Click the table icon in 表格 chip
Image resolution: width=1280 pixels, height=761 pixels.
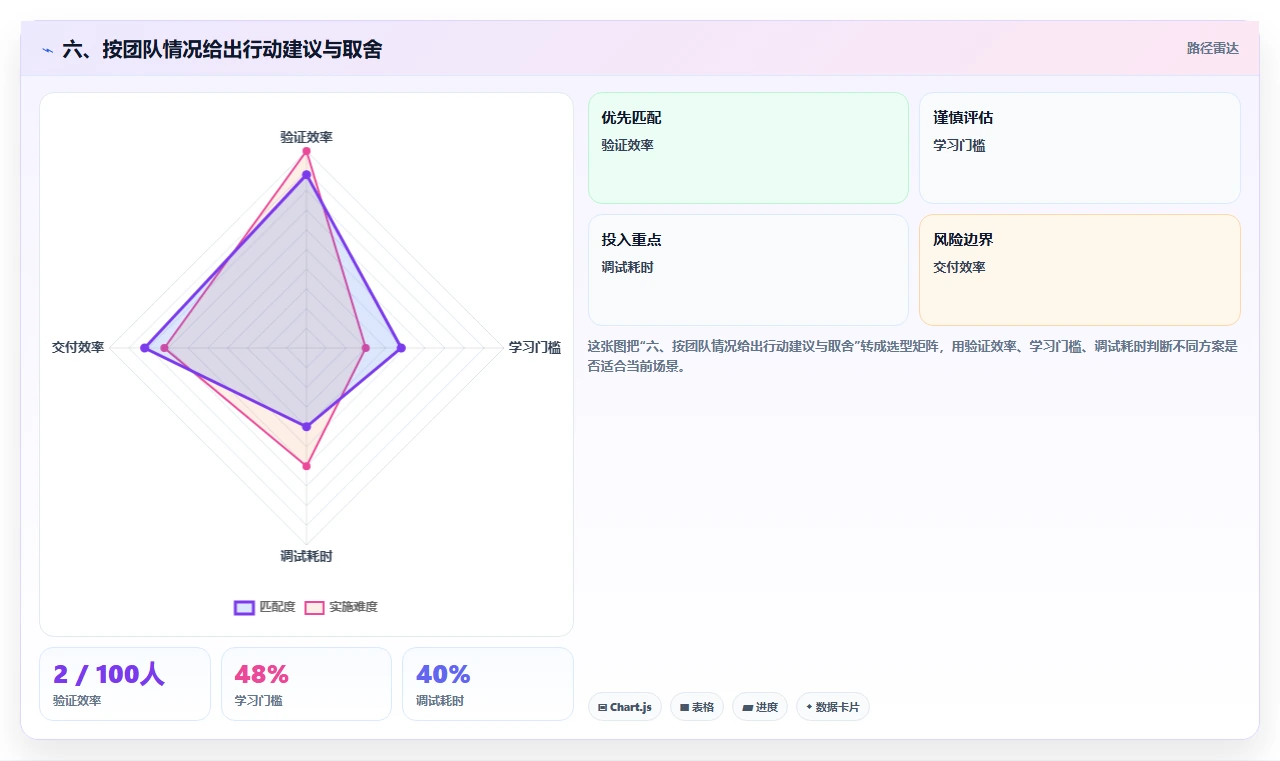point(685,707)
